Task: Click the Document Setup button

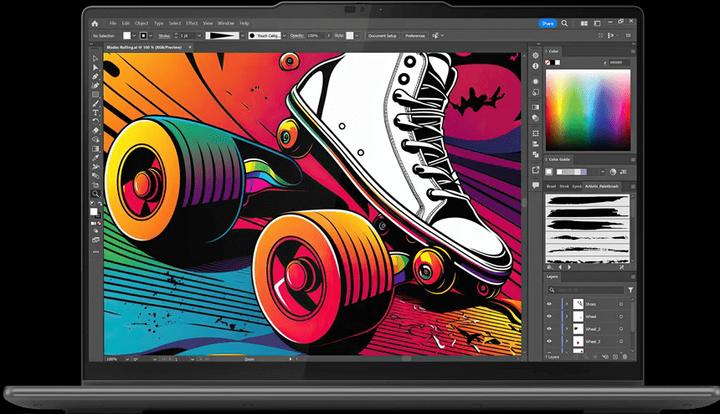Action: point(382,35)
